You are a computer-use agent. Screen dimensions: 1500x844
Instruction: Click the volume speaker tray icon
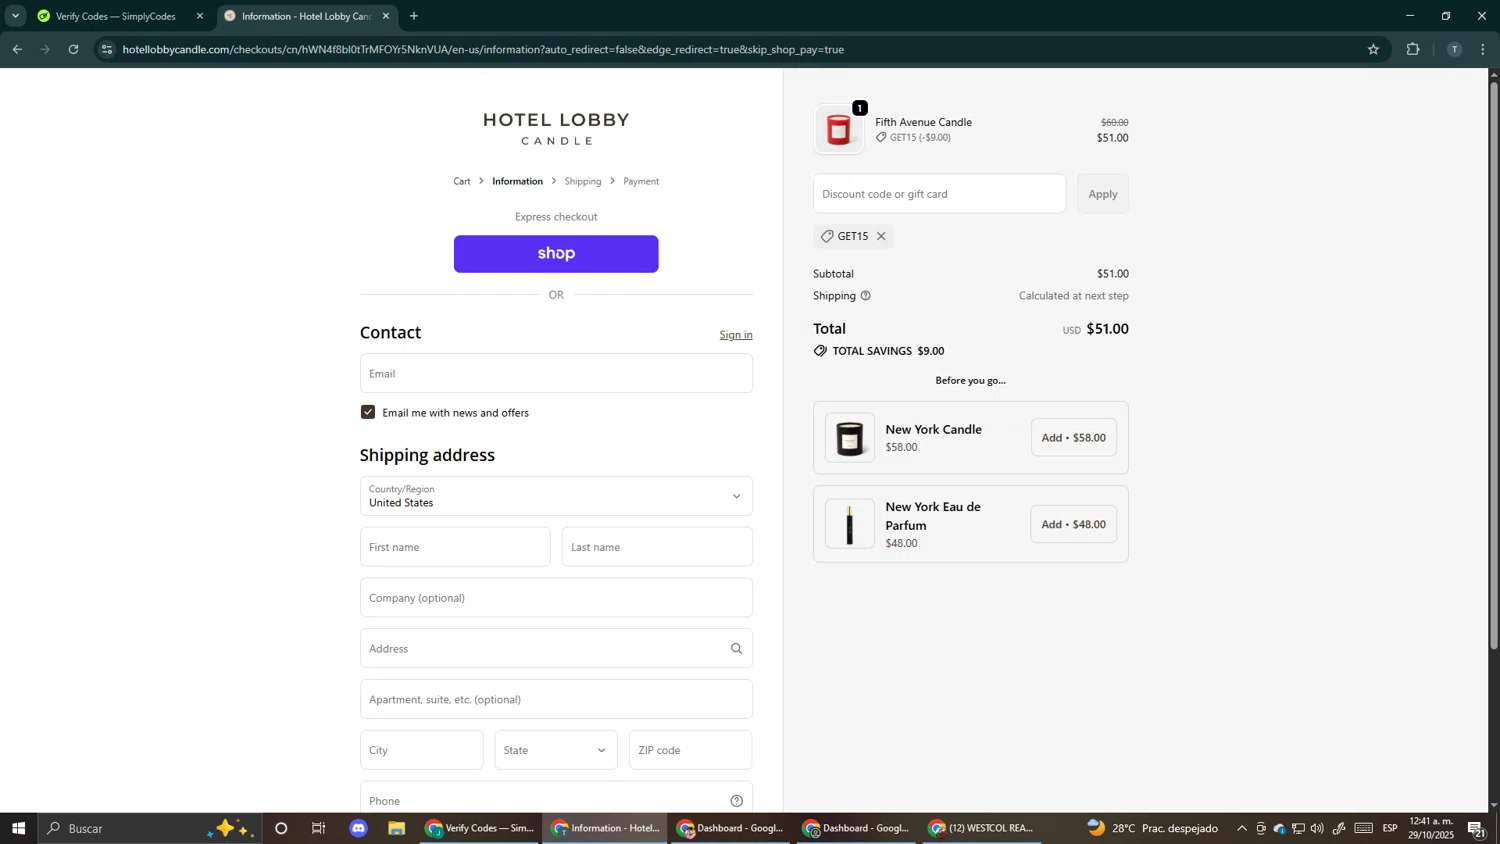pos(1317,828)
